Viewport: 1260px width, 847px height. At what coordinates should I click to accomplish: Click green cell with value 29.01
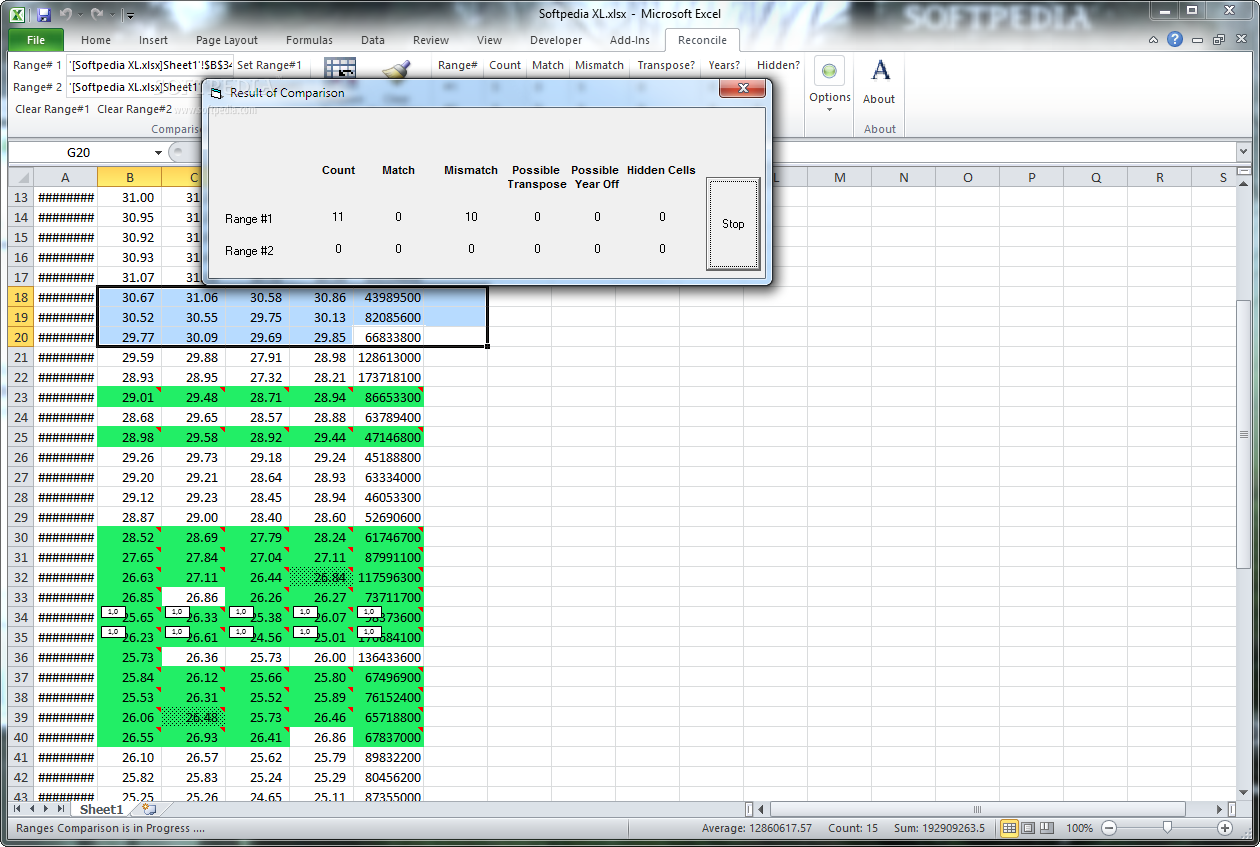click(x=130, y=397)
